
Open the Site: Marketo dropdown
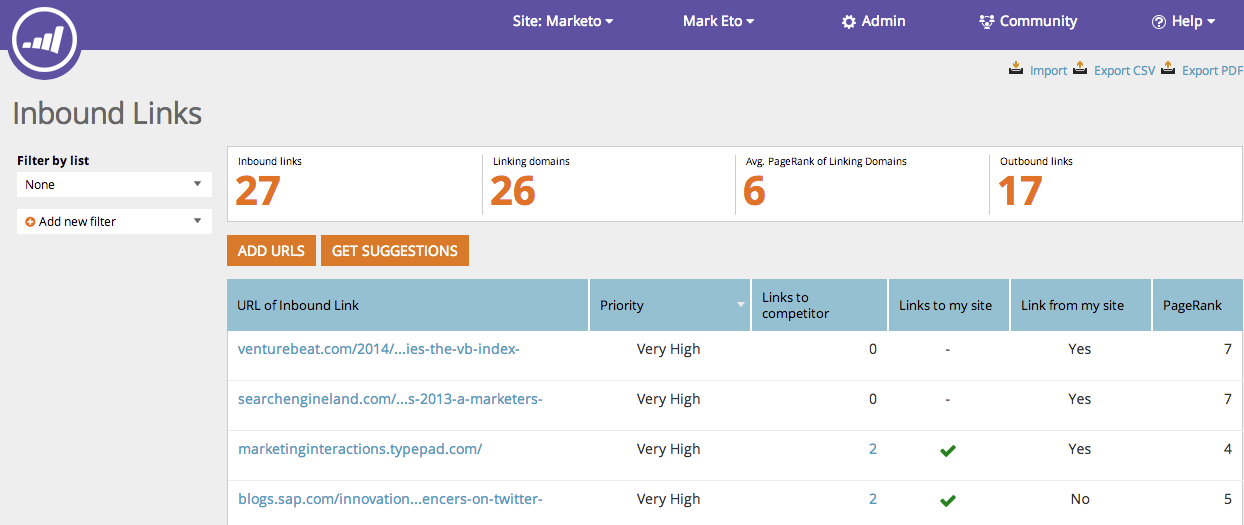click(563, 21)
